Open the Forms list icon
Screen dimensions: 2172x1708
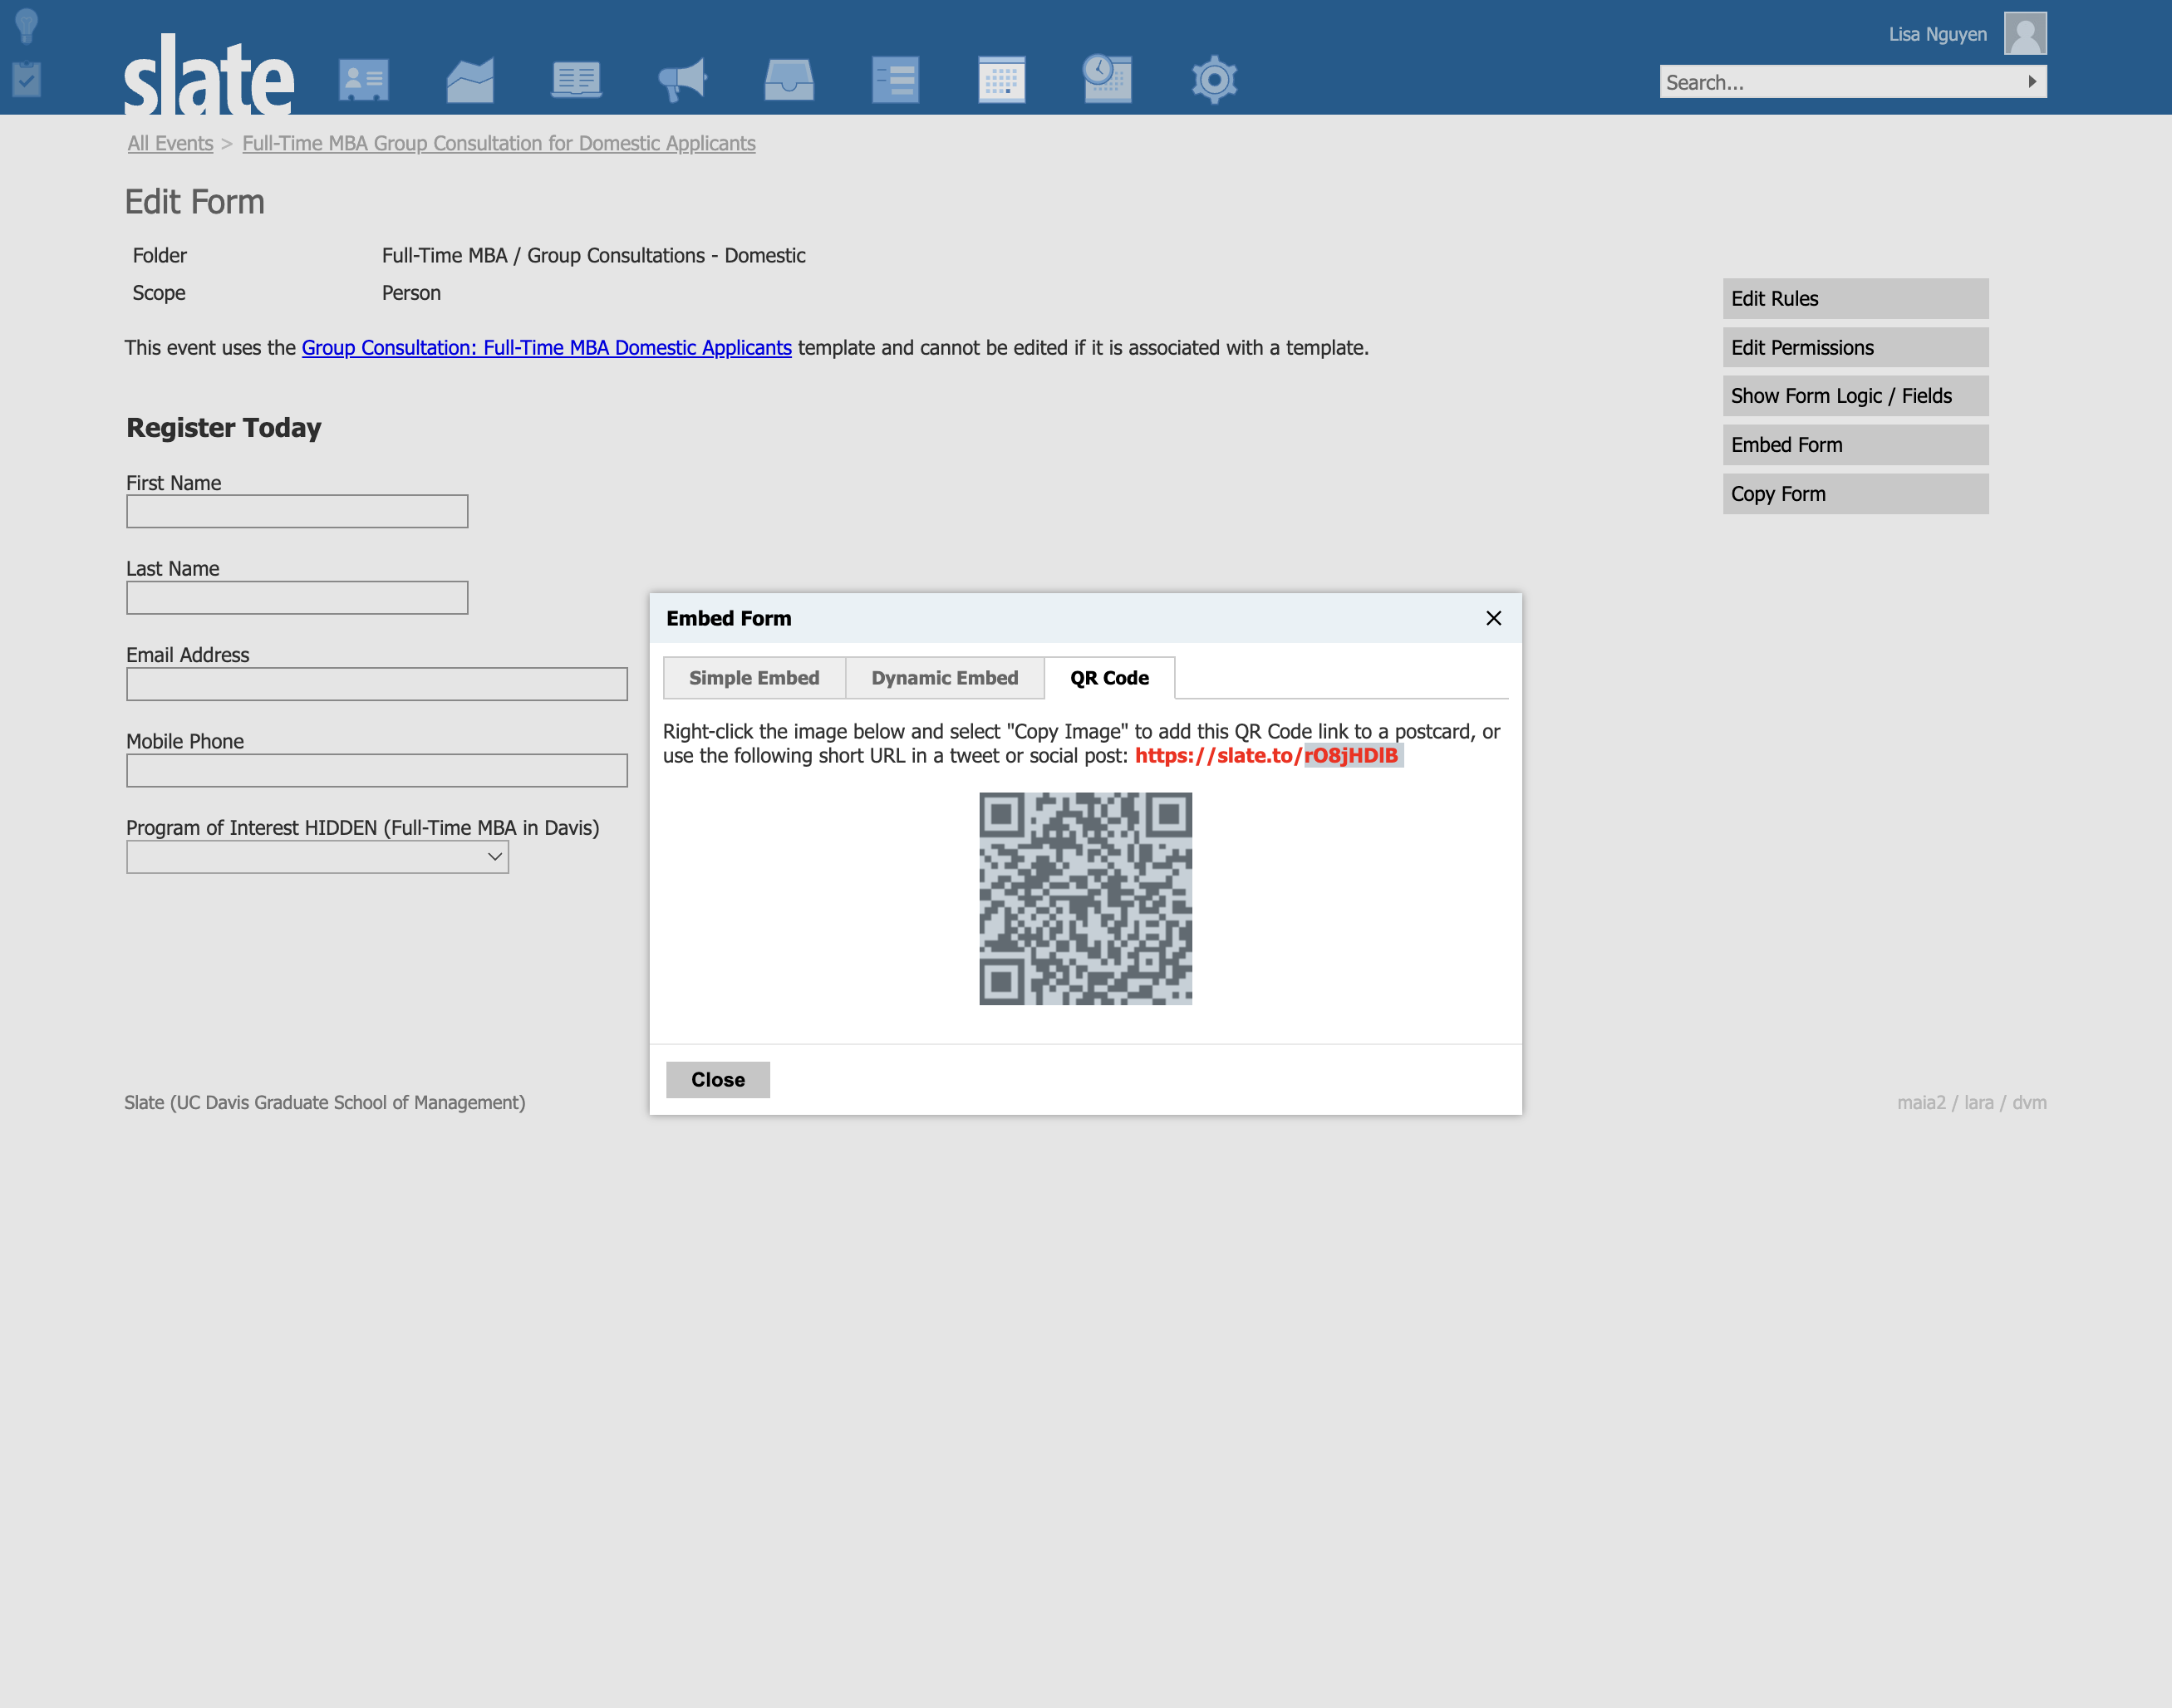pos(895,80)
